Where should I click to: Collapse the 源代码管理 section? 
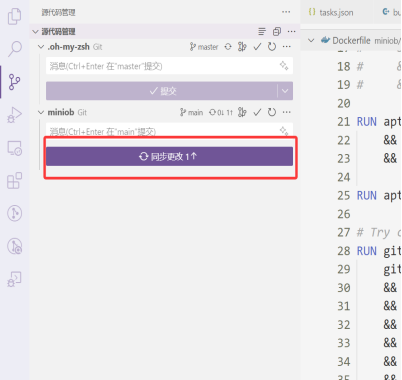[35, 32]
